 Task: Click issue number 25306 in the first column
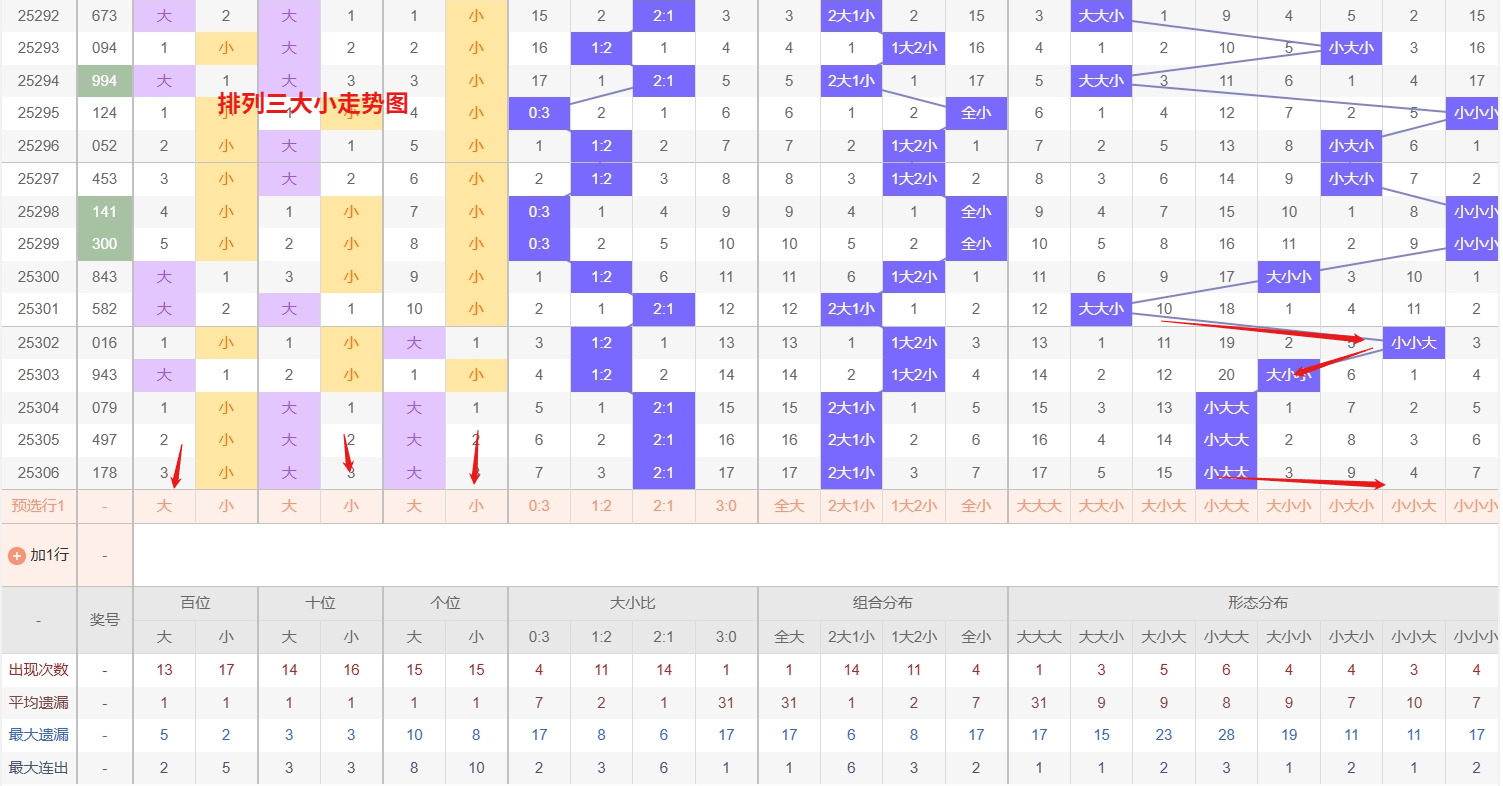38,473
